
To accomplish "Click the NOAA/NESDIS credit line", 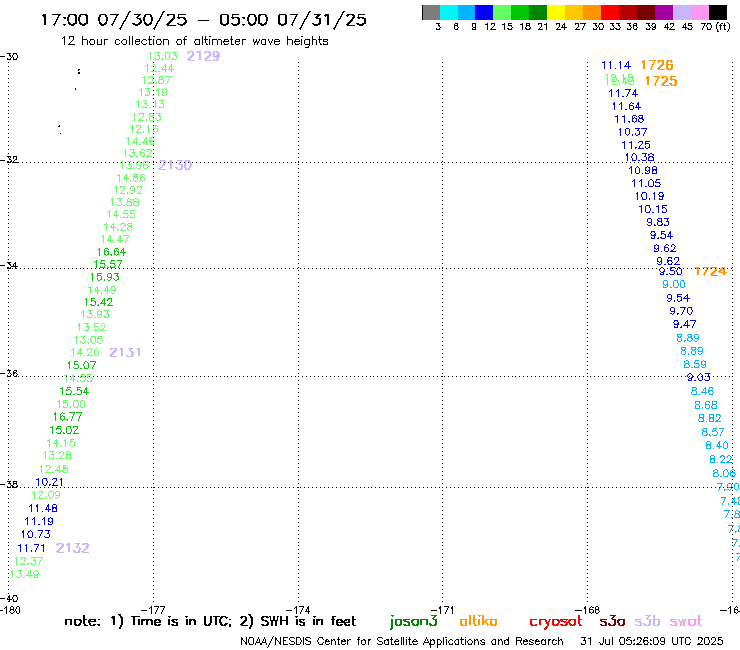I will pyautogui.click(x=402, y=641).
